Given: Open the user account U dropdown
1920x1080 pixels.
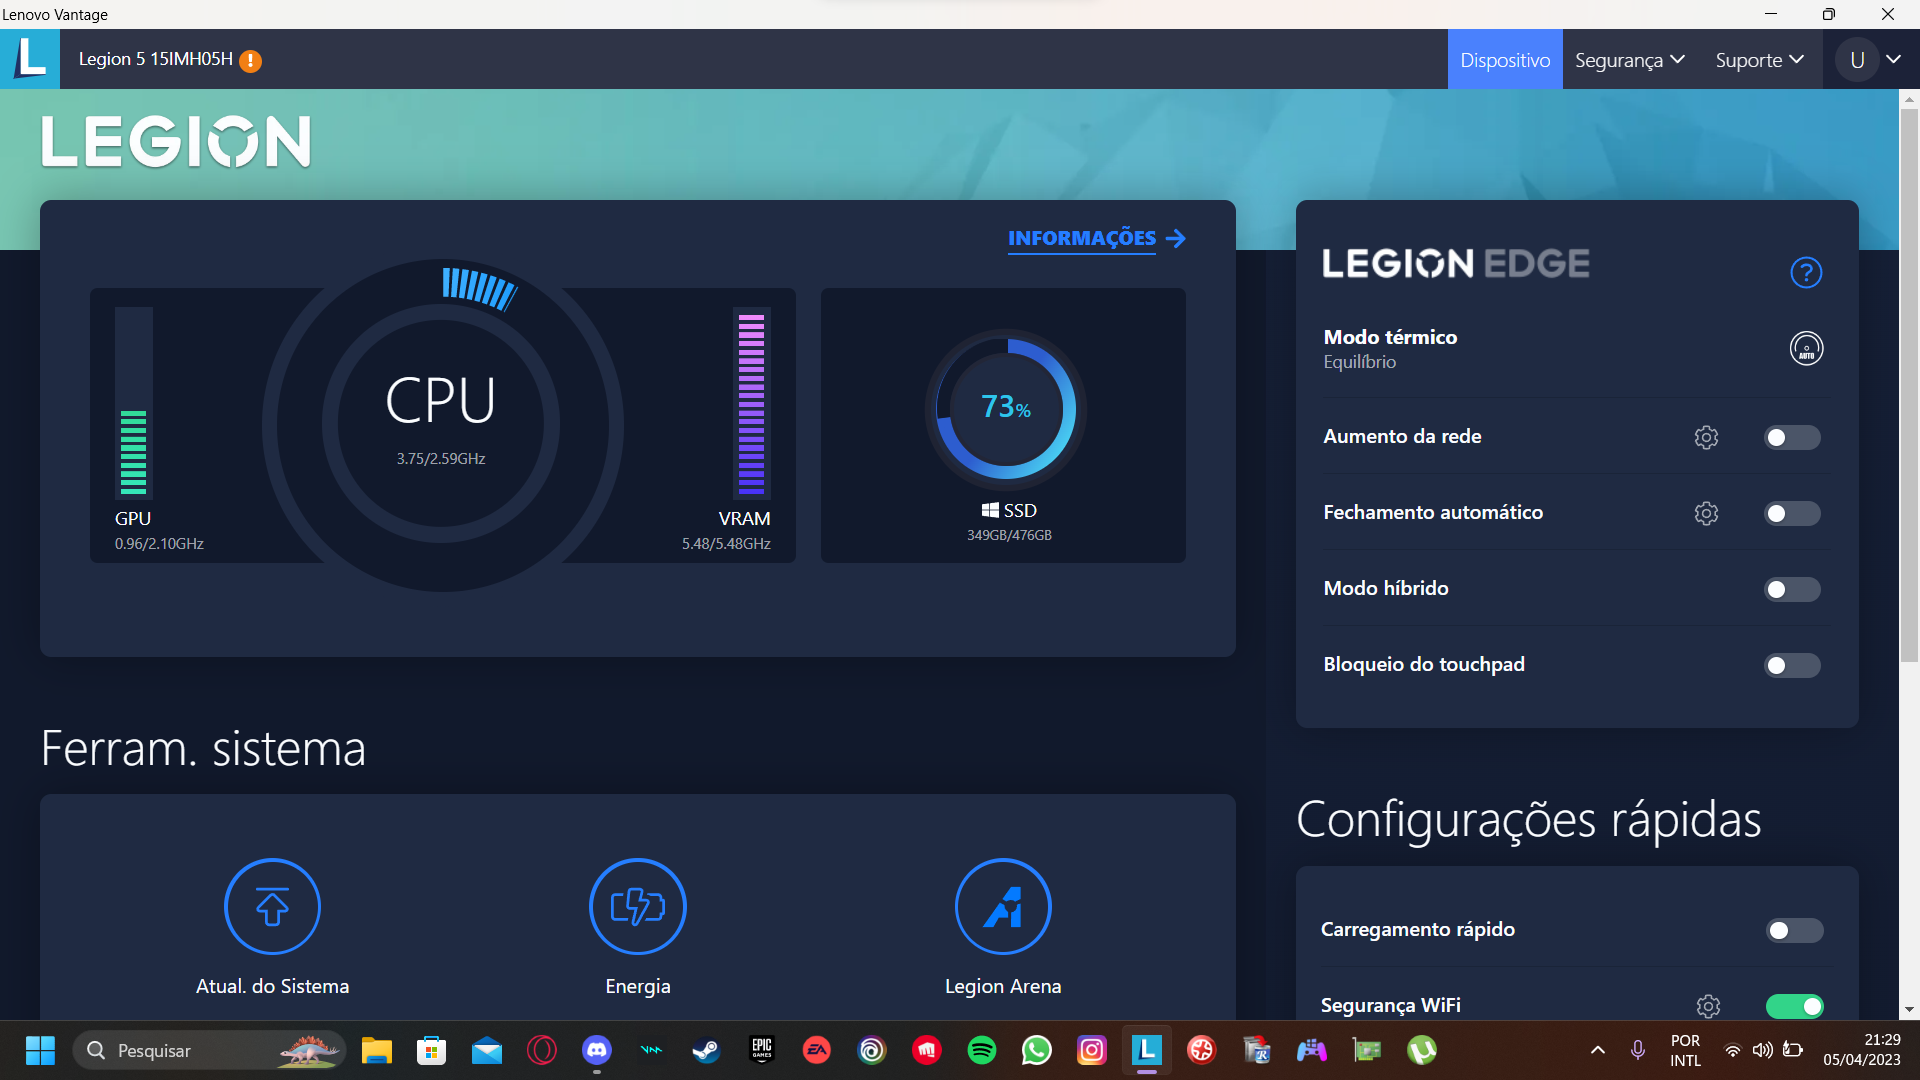Looking at the screenshot, I should pos(1870,60).
